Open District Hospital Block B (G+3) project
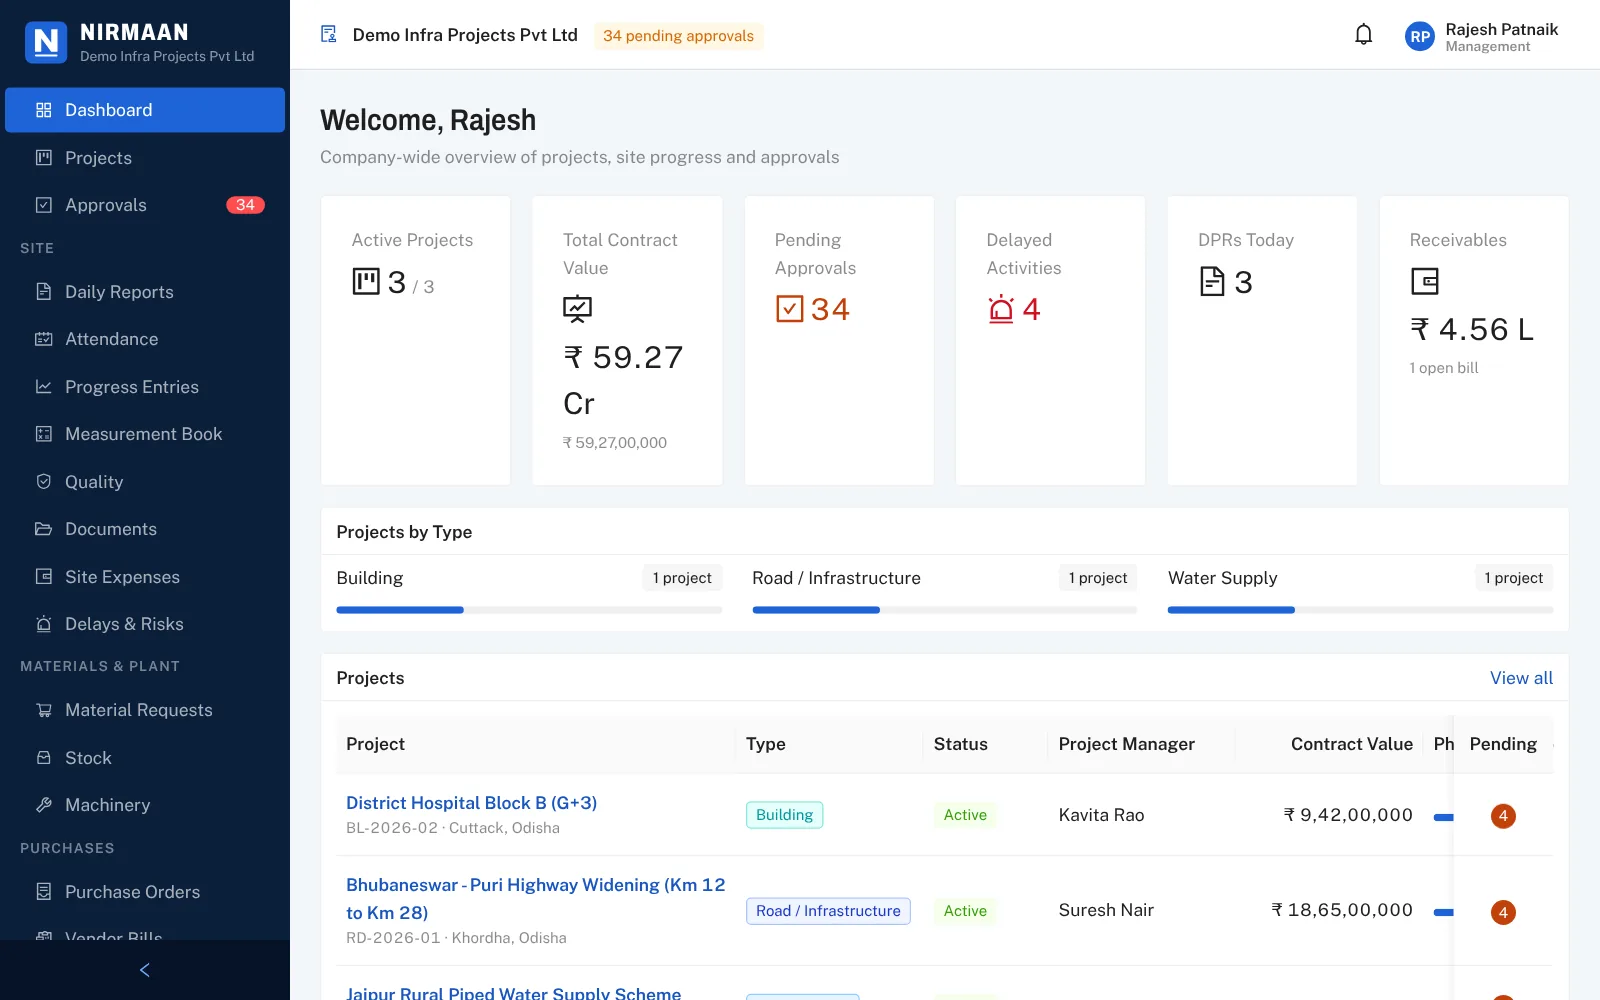The width and height of the screenshot is (1600, 1000). [471, 803]
